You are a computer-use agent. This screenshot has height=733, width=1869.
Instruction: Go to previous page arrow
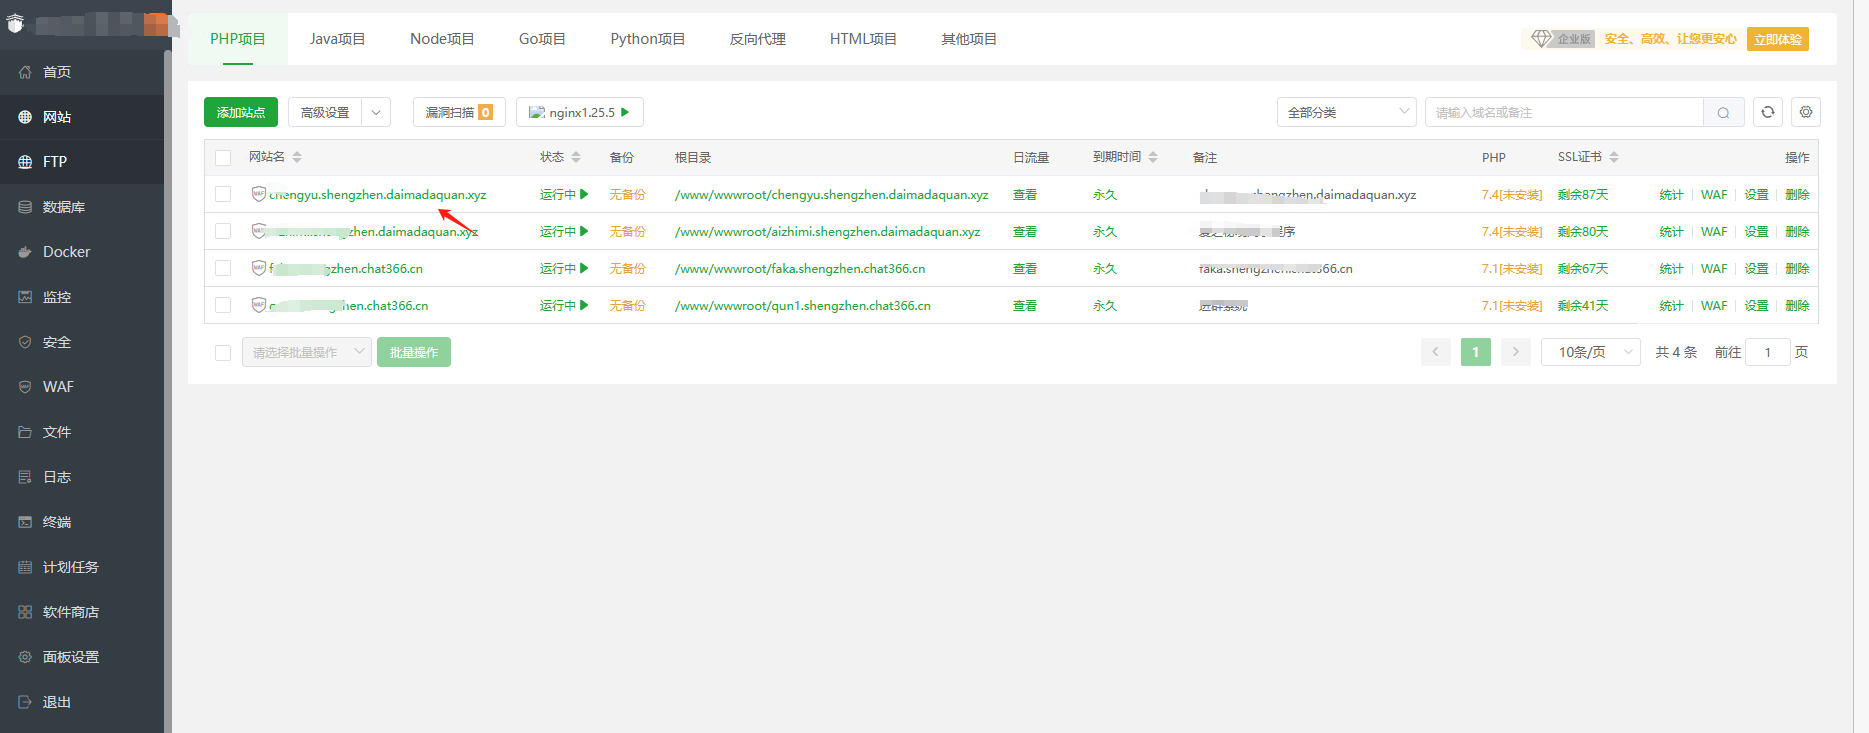click(x=1436, y=352)
